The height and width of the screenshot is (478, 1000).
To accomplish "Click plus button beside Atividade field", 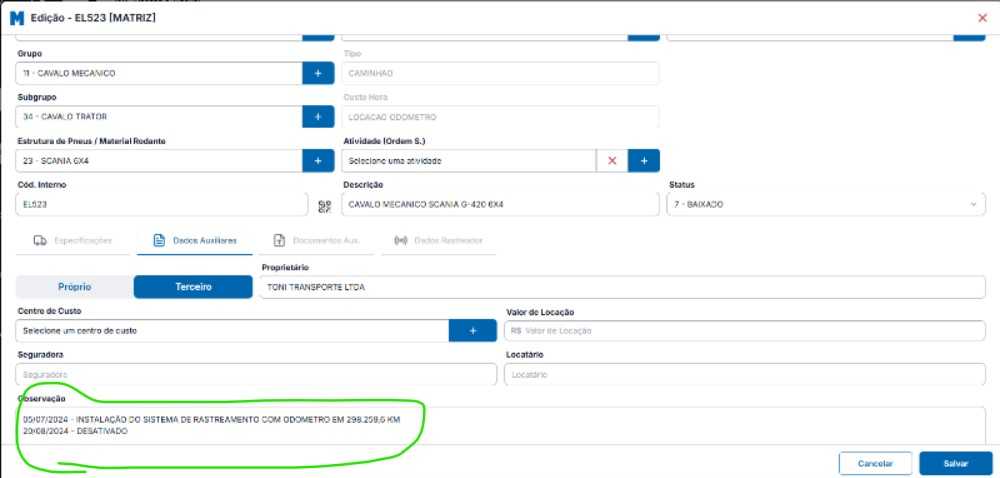I will click(643, 160).
